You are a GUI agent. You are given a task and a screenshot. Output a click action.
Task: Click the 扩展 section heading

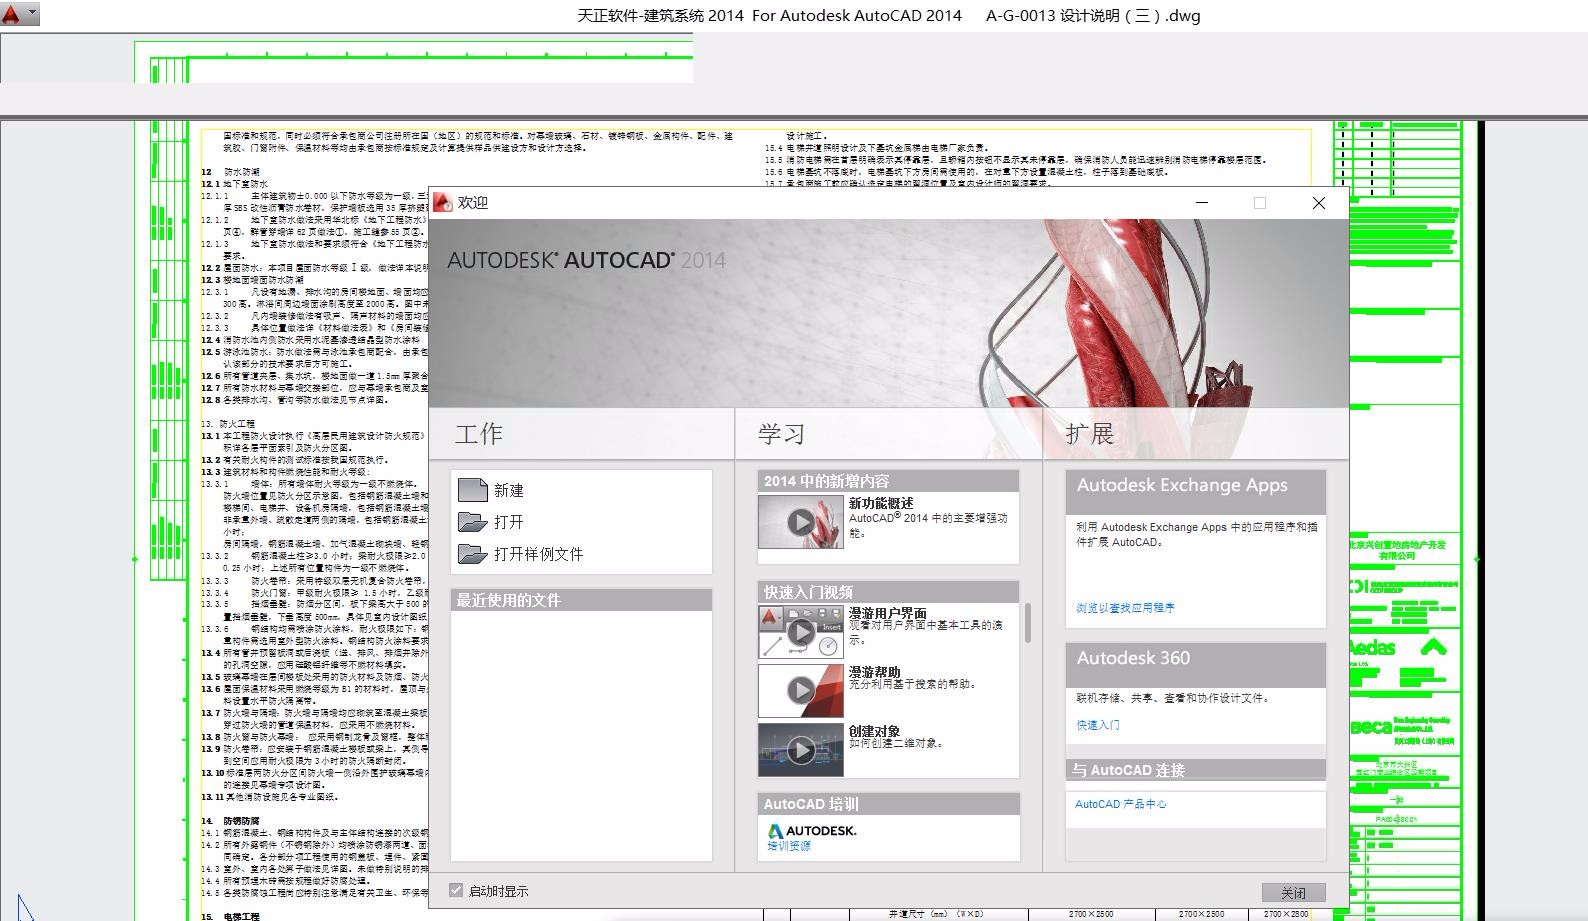pyautogui.click(x=1089, y=434)
